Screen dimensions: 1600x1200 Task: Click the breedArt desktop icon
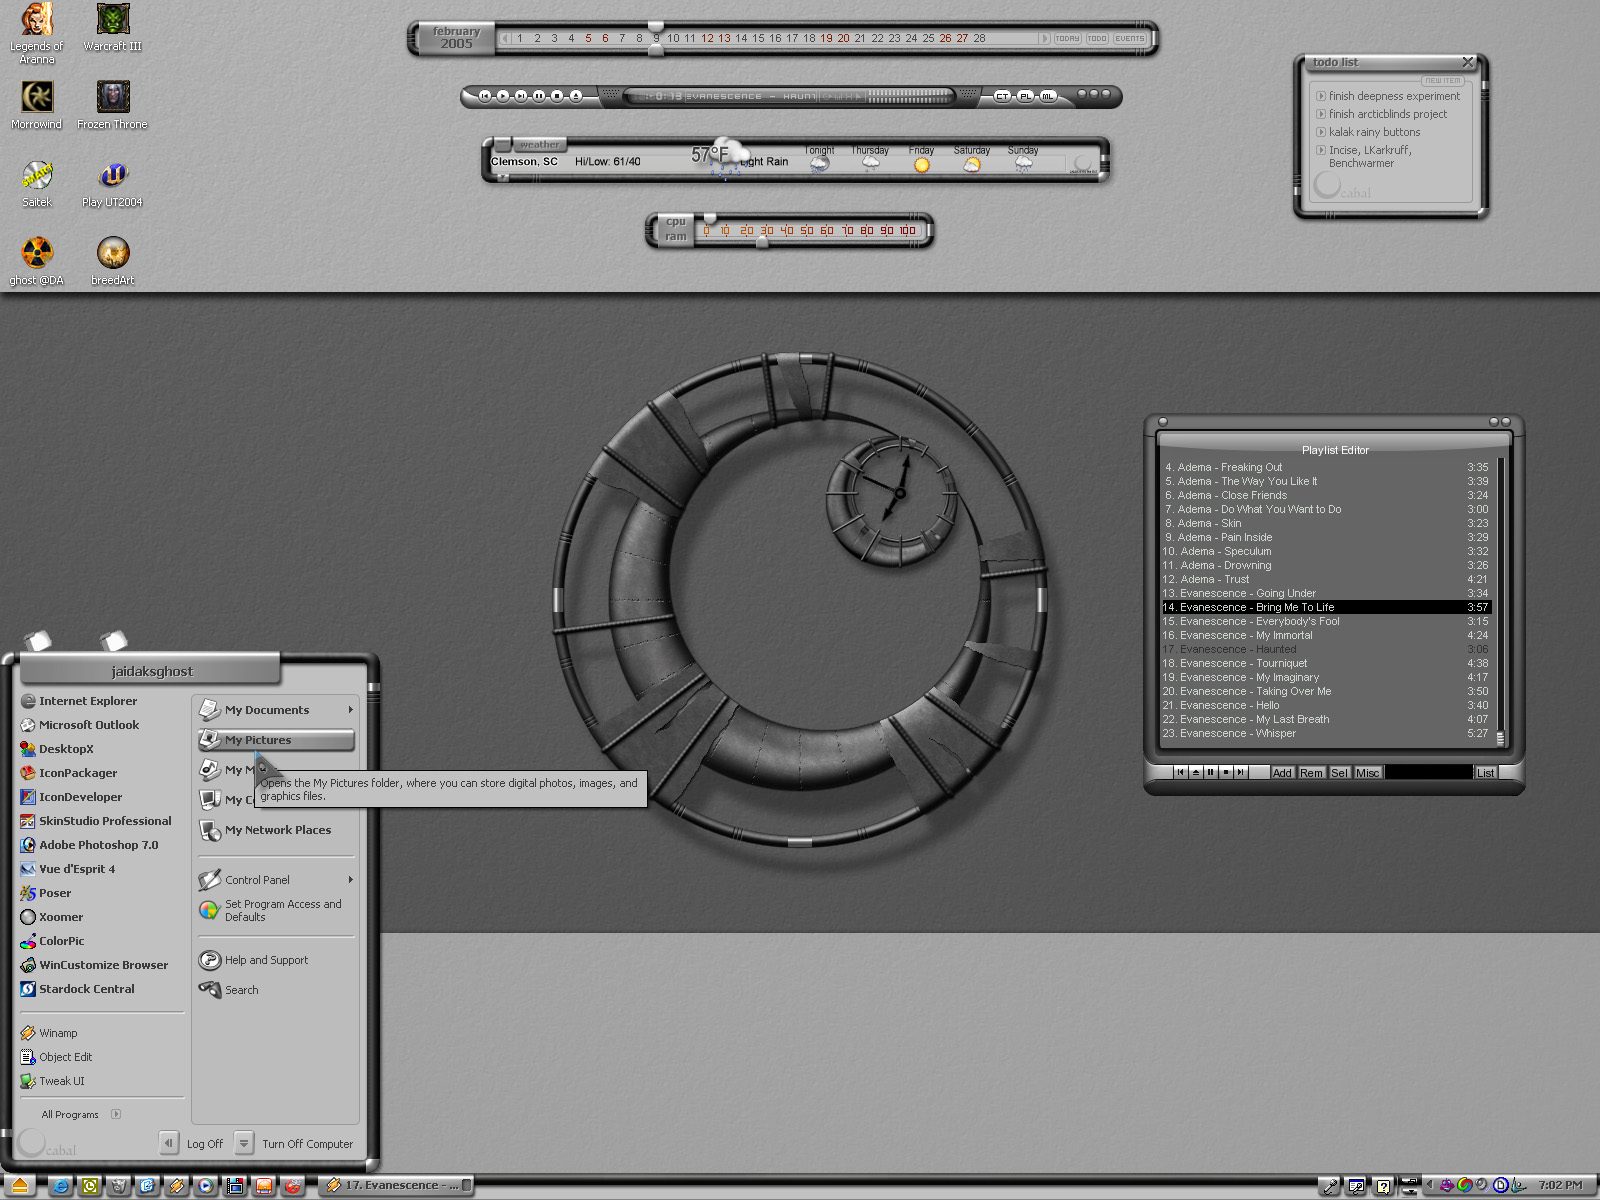[x=113, y=261]
